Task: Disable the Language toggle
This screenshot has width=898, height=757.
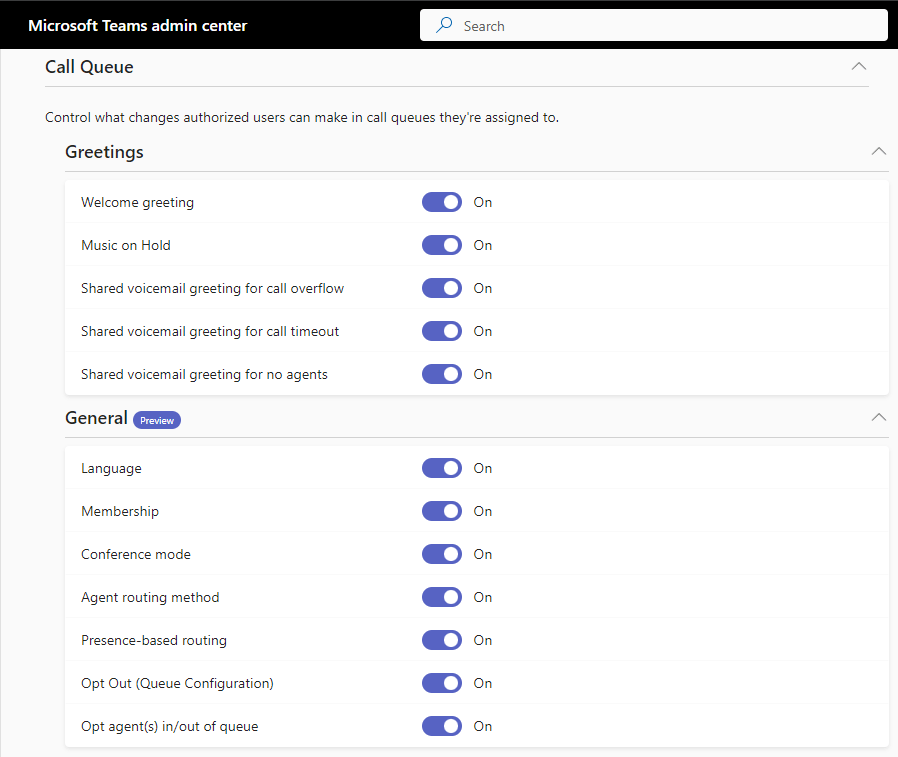Action: tap(442, 468)
